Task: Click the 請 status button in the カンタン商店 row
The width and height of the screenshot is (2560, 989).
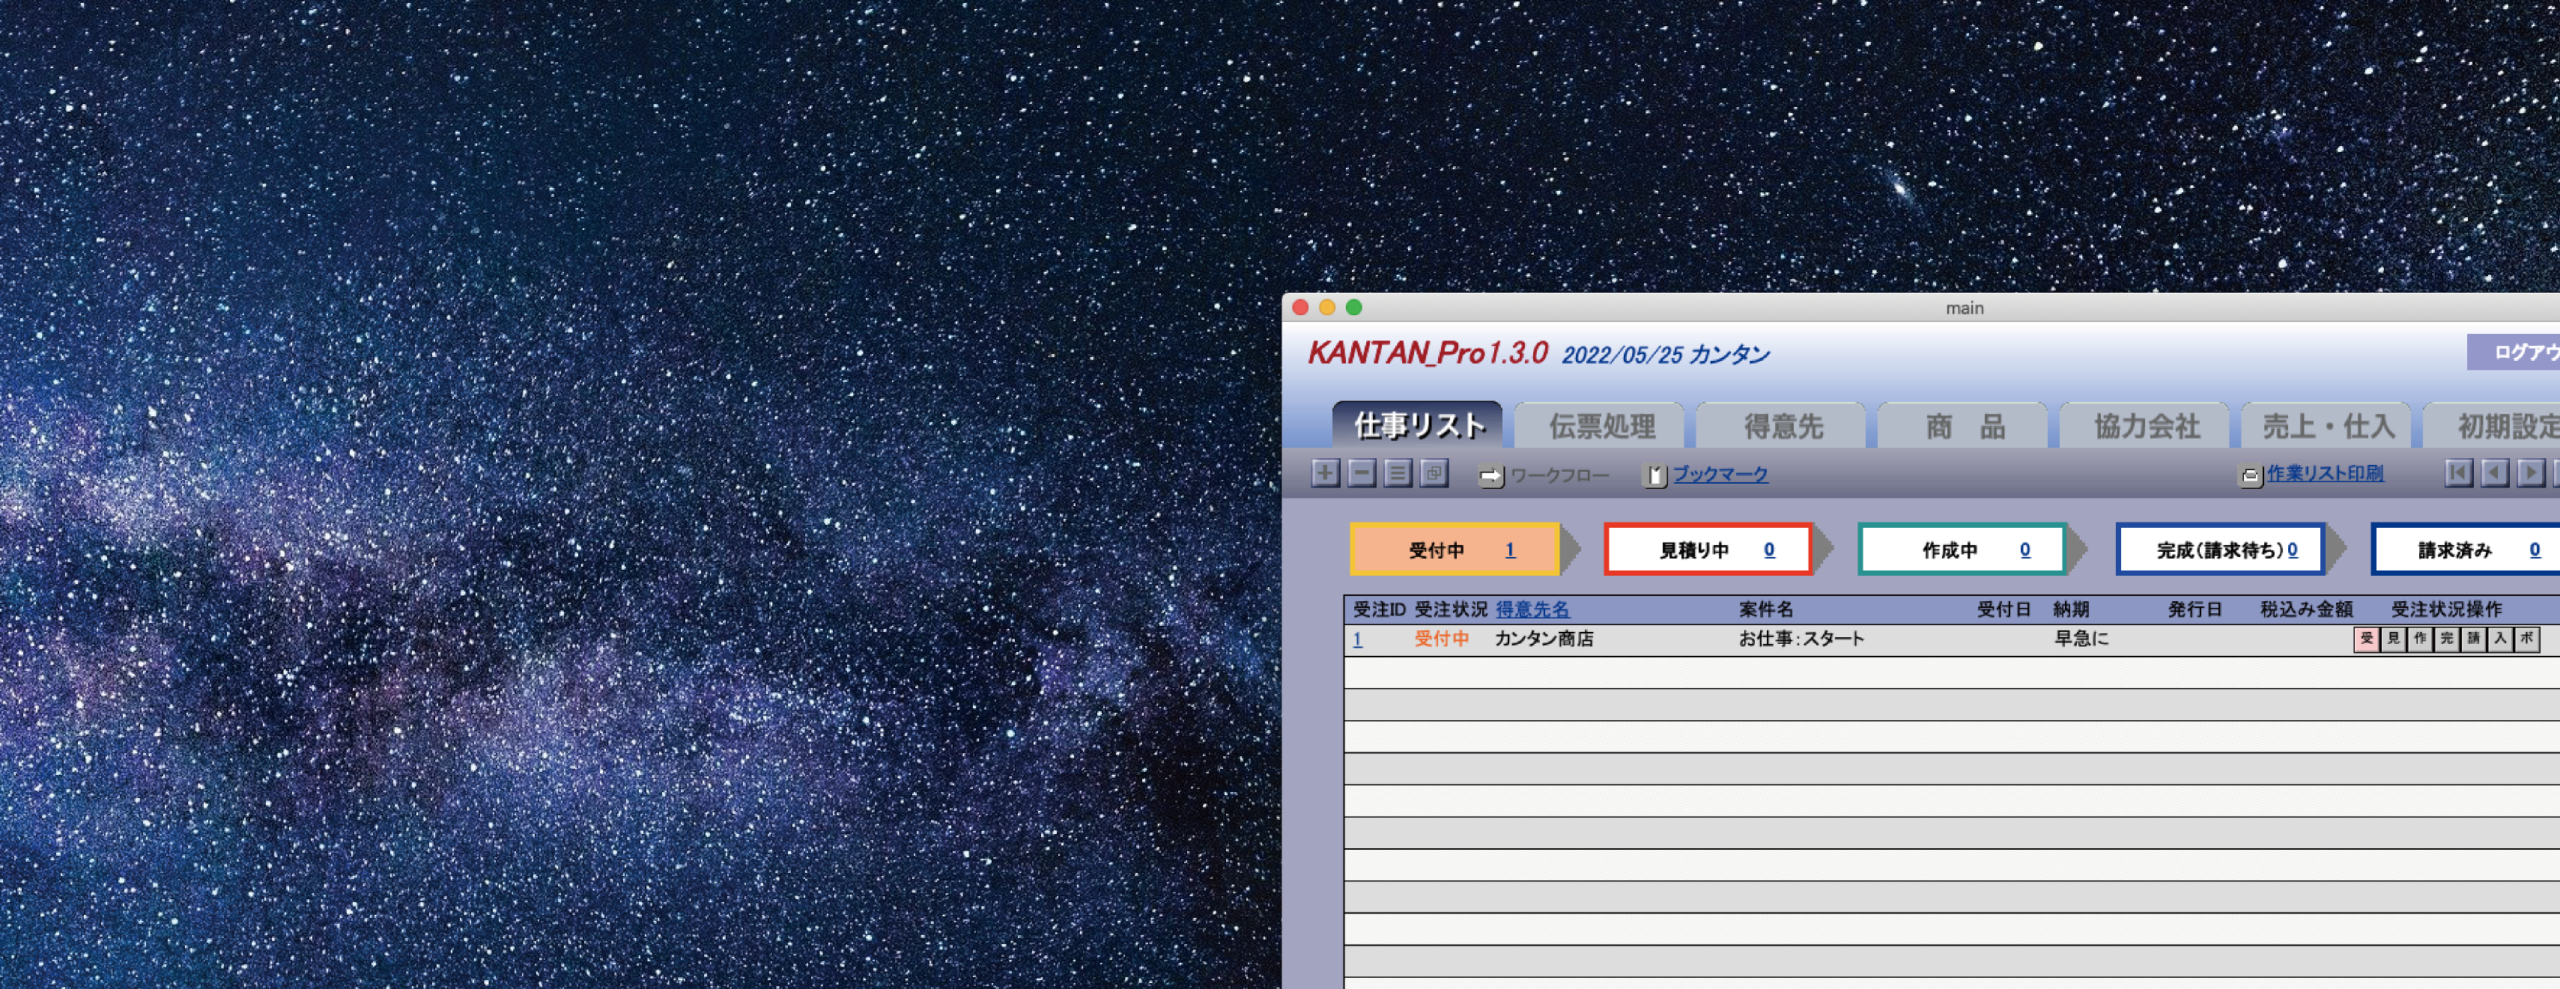Action: pyautogui.click(x=2473, y=639)
